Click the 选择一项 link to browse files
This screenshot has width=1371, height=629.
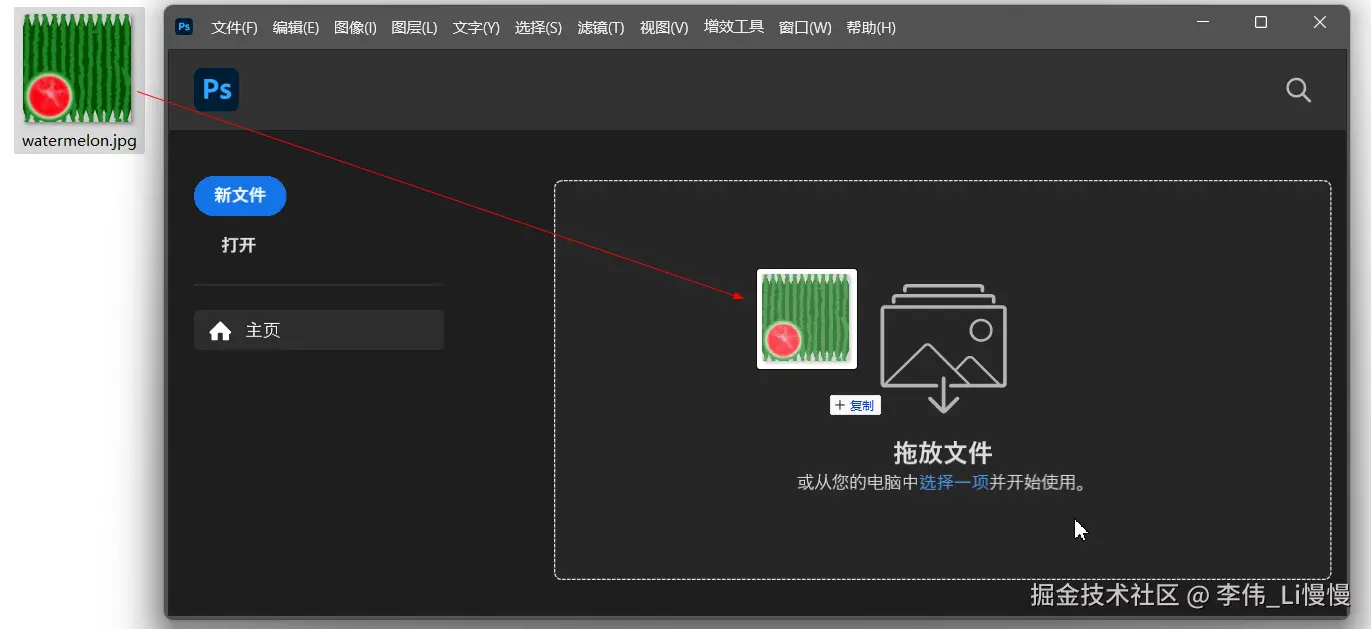click(954, 482)
